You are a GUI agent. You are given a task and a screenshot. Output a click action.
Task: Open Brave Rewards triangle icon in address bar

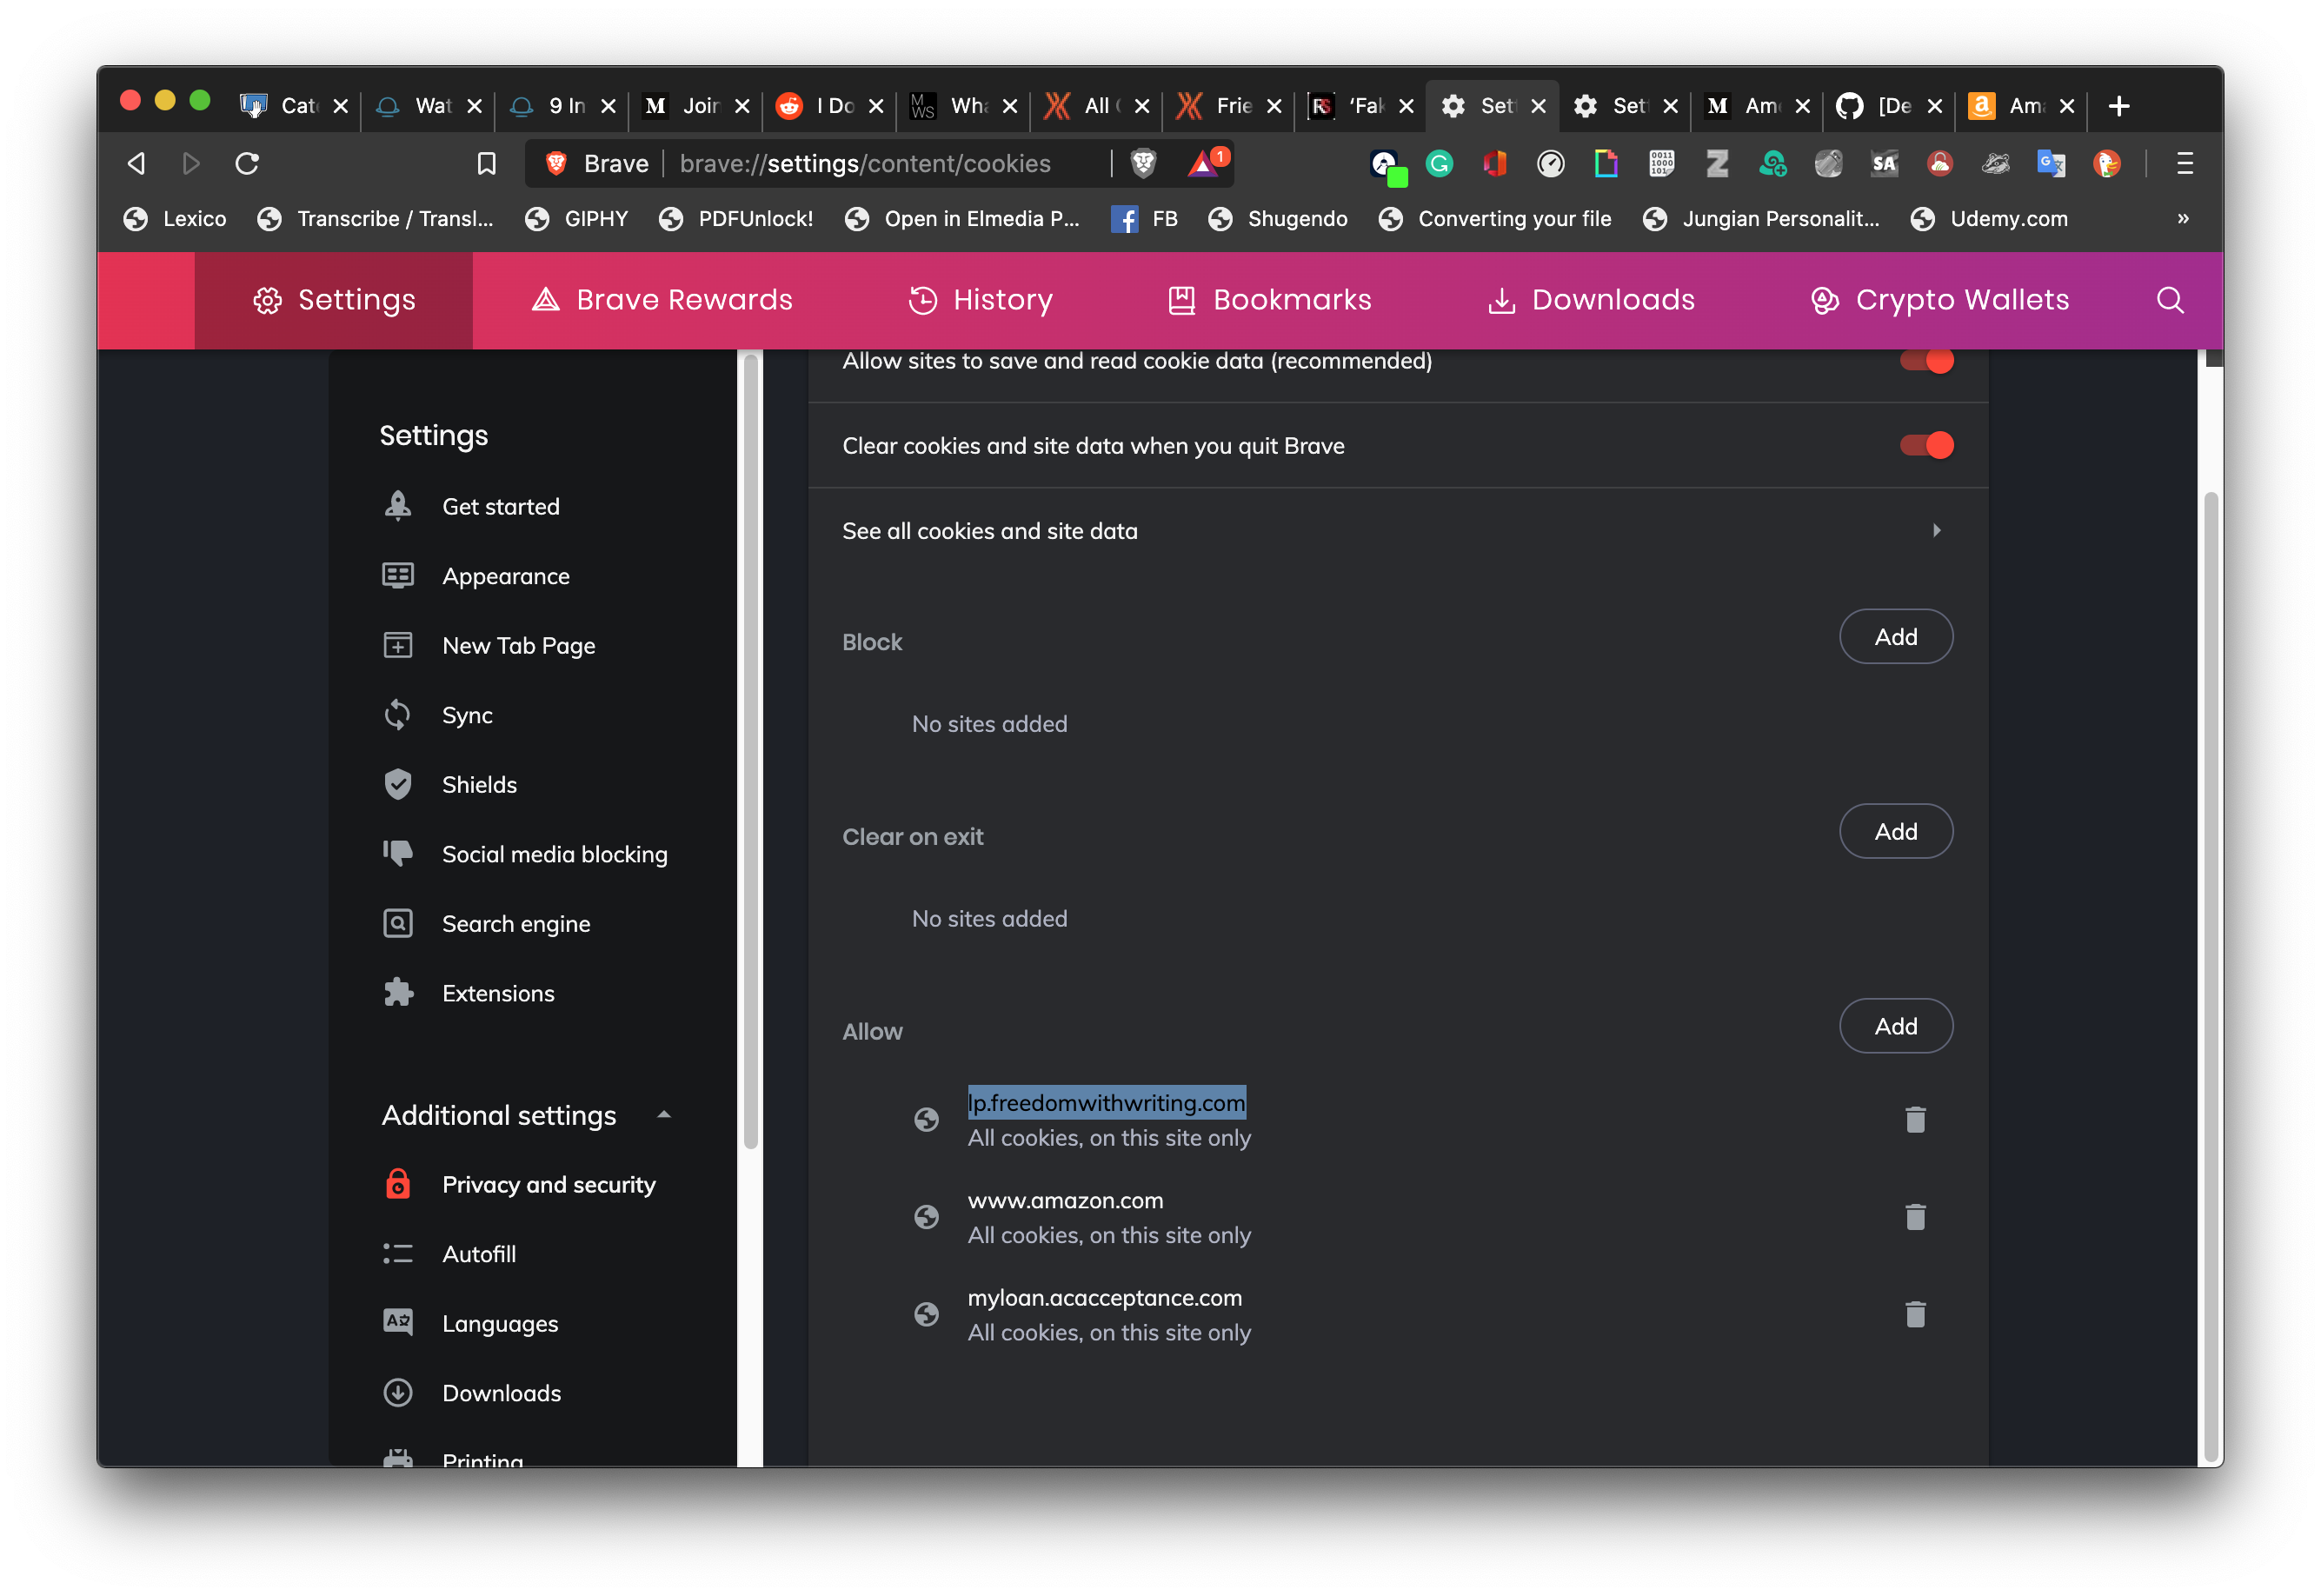point(1204,163)
